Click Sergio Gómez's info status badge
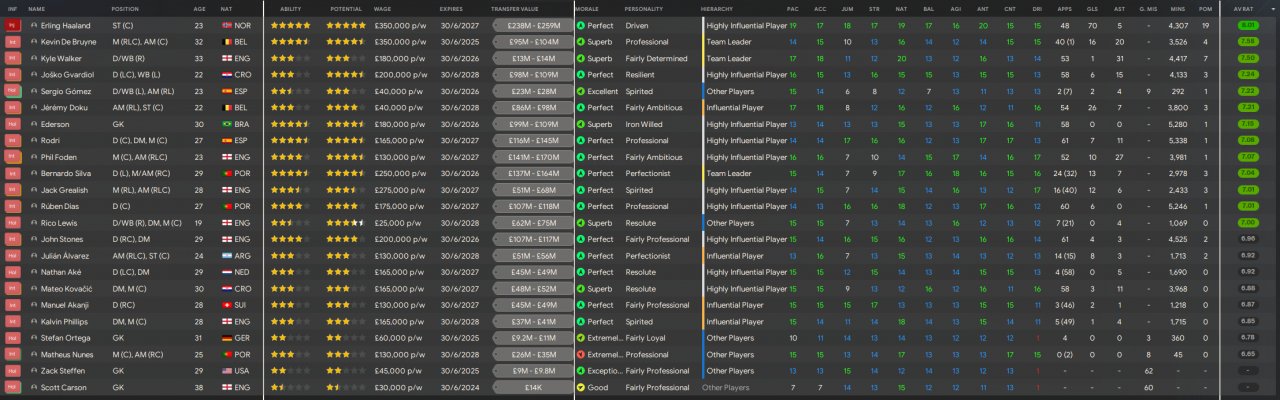1280x400 pixels. (13, 92)
